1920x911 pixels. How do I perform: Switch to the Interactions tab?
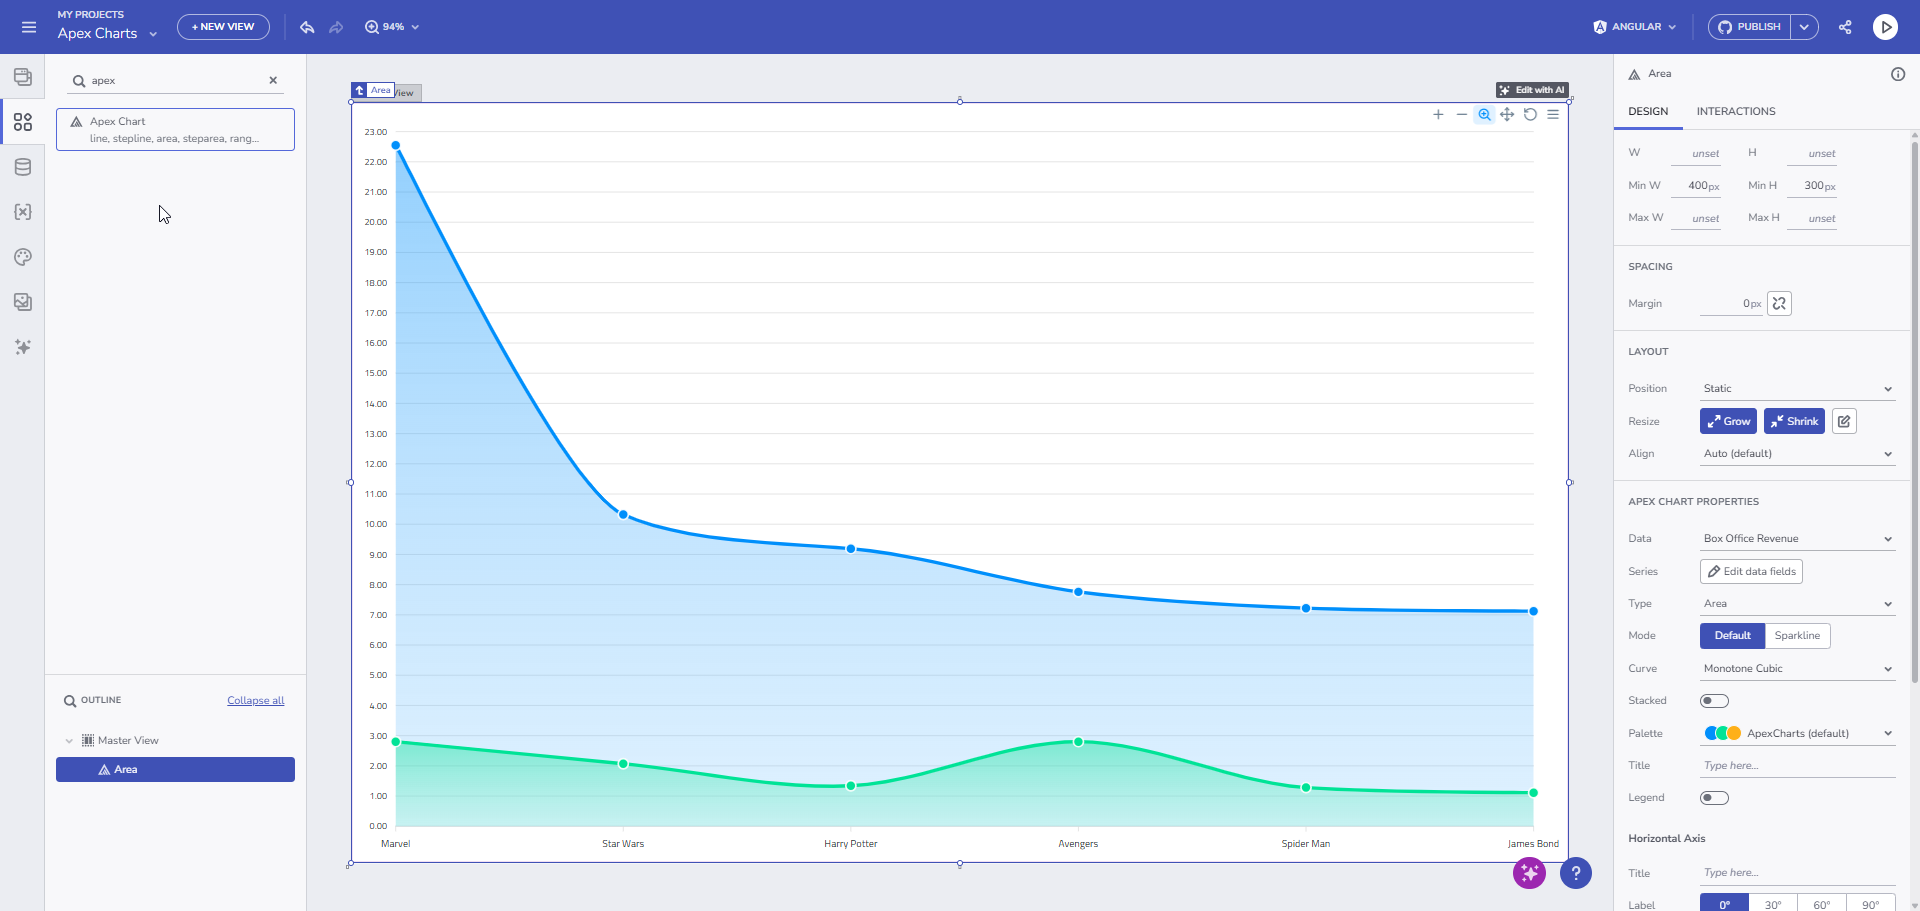1736,112
